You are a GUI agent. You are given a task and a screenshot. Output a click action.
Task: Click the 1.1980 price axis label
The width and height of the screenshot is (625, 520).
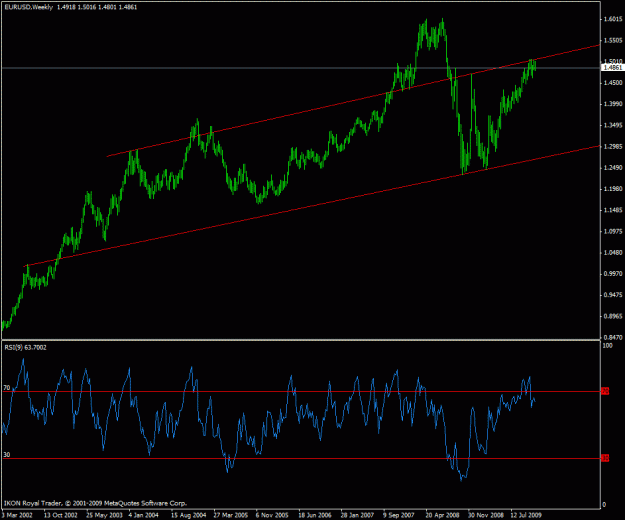tap(613, 189)
